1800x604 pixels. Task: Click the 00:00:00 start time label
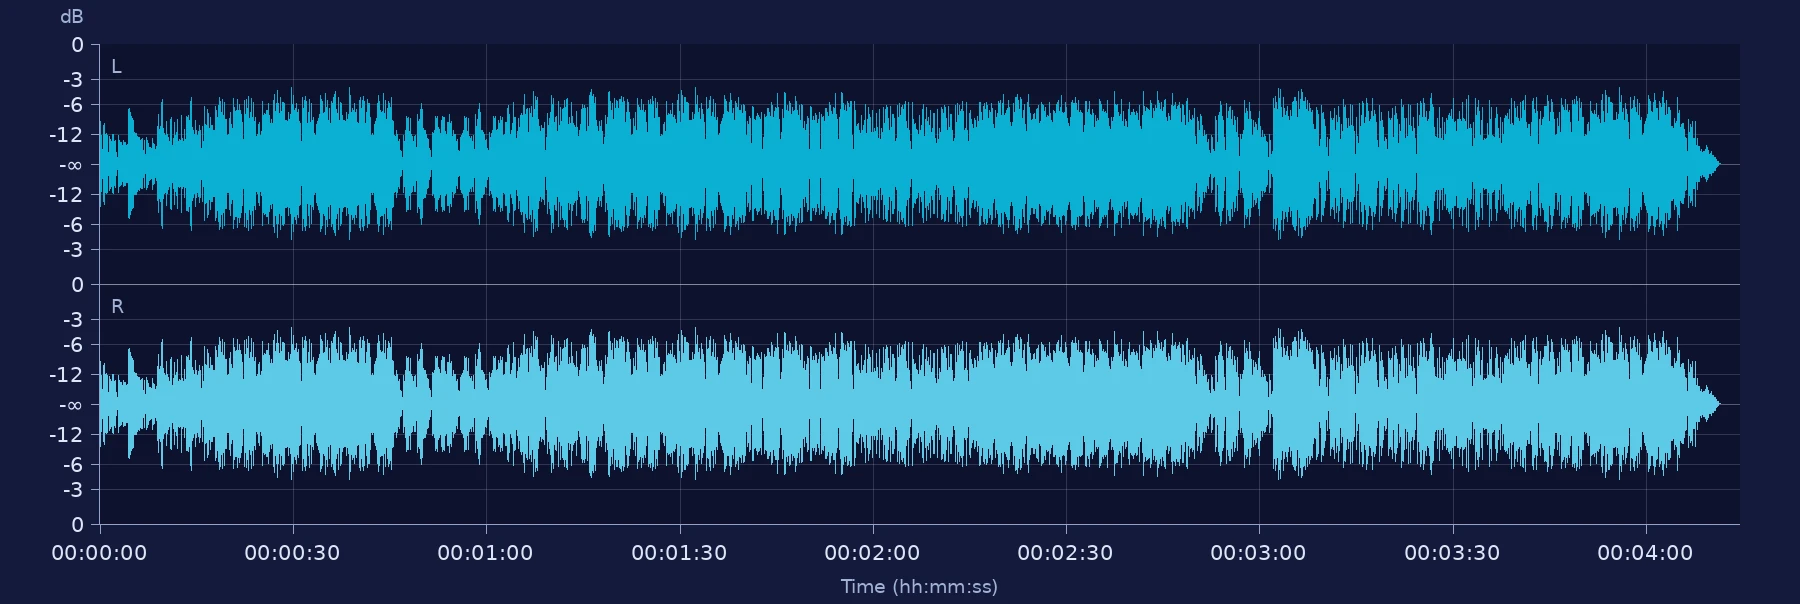(99, 553)
